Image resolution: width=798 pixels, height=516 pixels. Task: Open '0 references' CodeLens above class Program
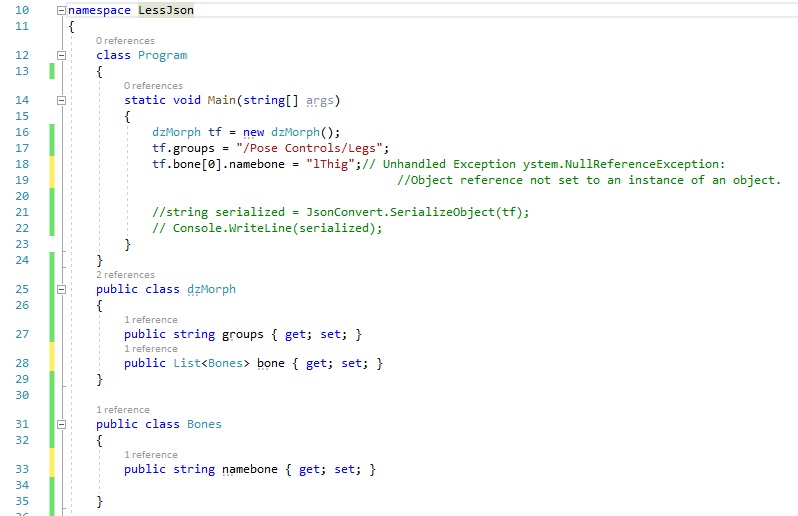click(125, 41)
